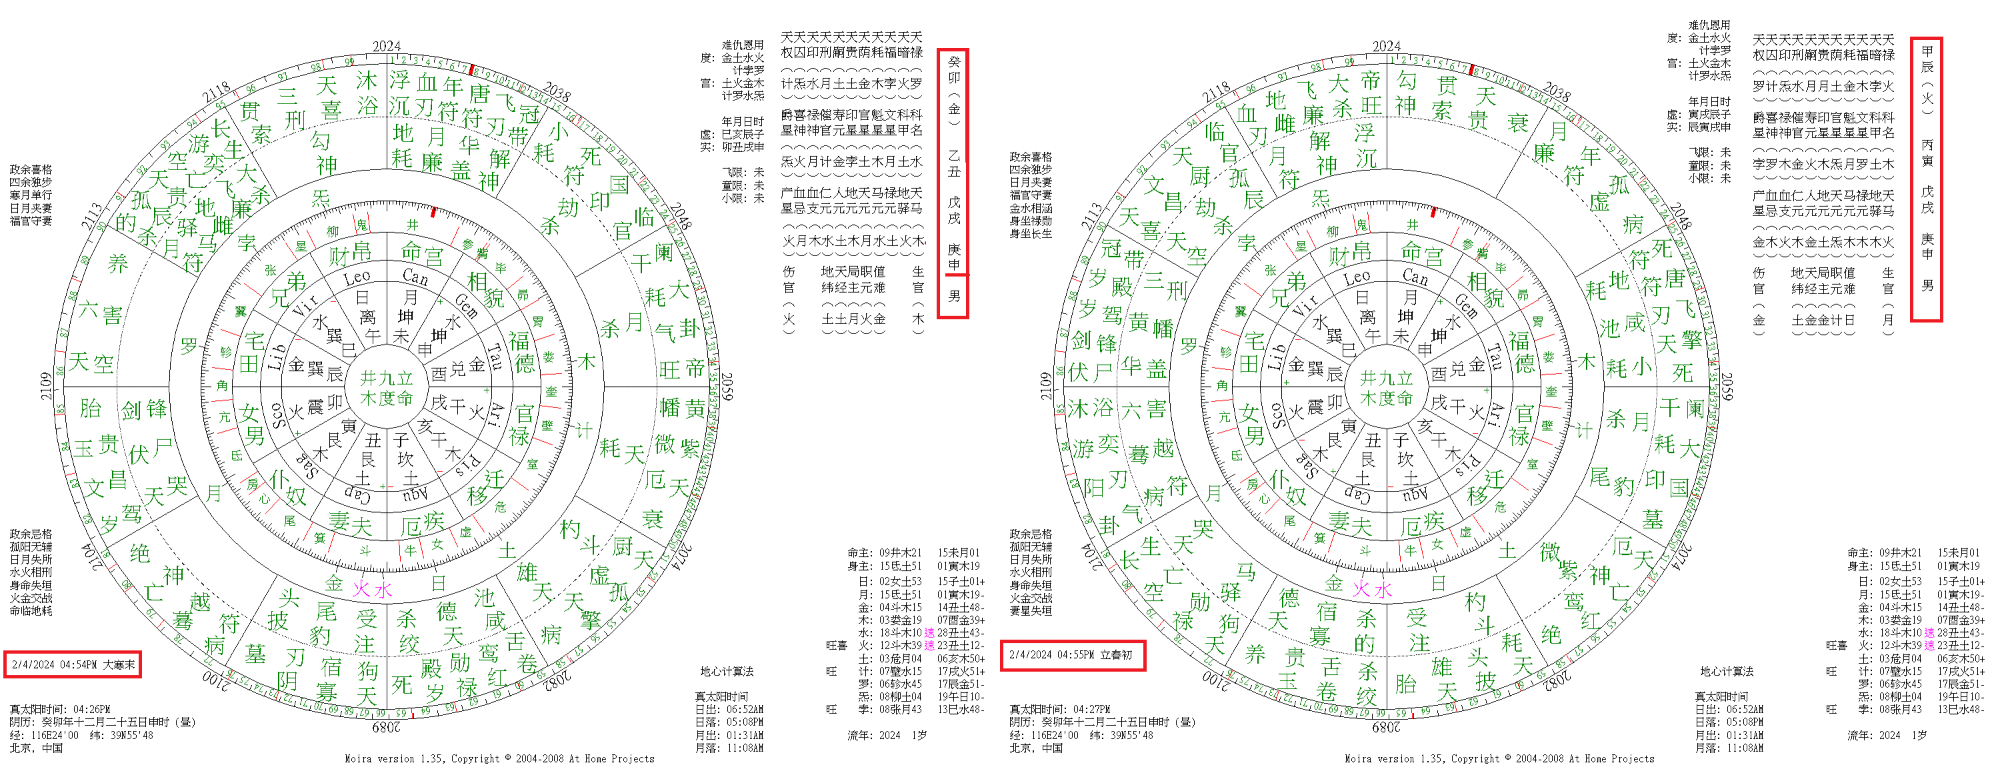Click 命主: 09井木21 row in left chart
Image resolution: width=2000 pixels, height=773 pixels.
[914, 552]
